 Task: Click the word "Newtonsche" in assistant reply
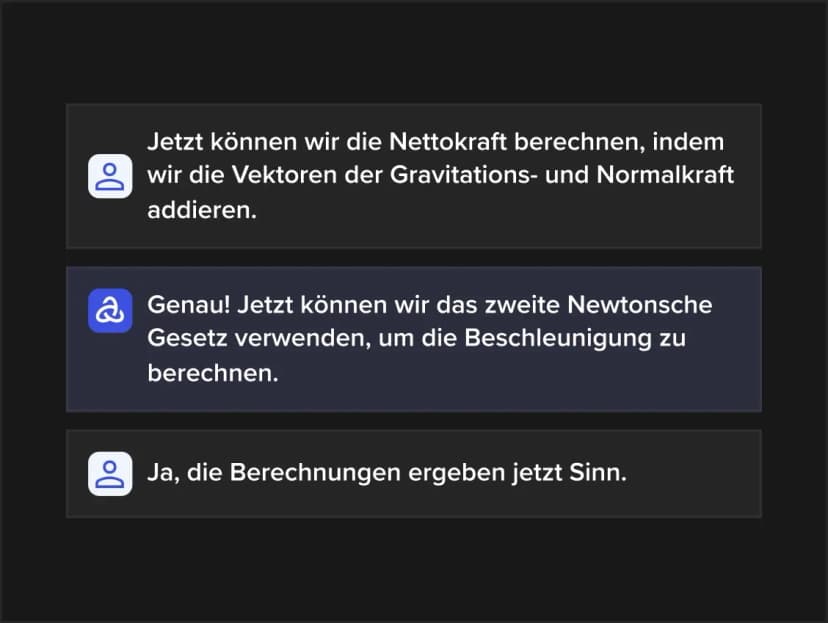tap(639, 305)
